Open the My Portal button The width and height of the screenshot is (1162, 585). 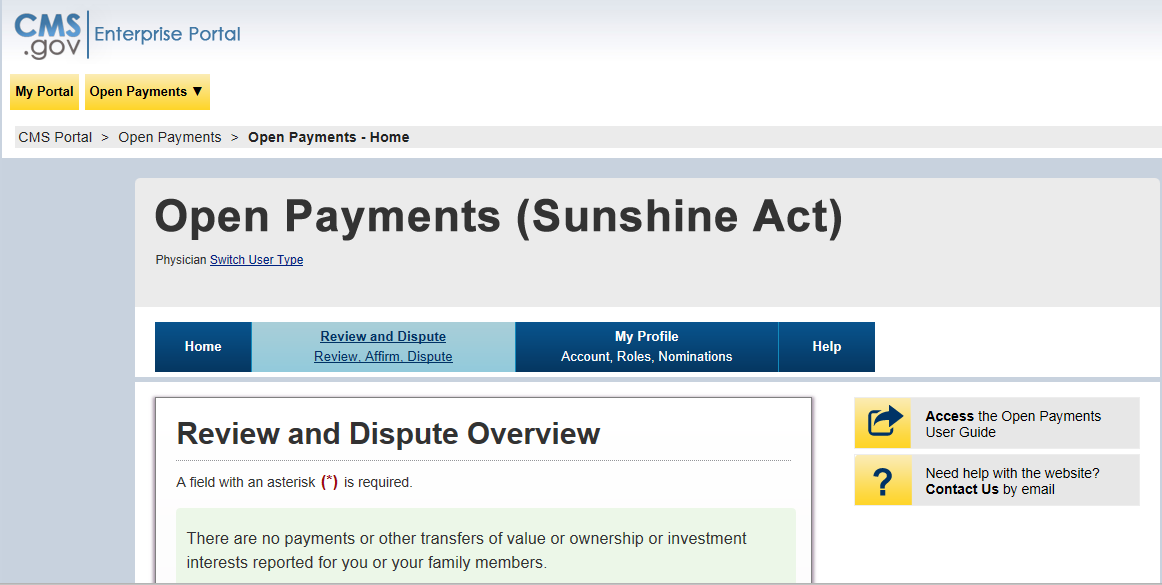tap(44, 92)
